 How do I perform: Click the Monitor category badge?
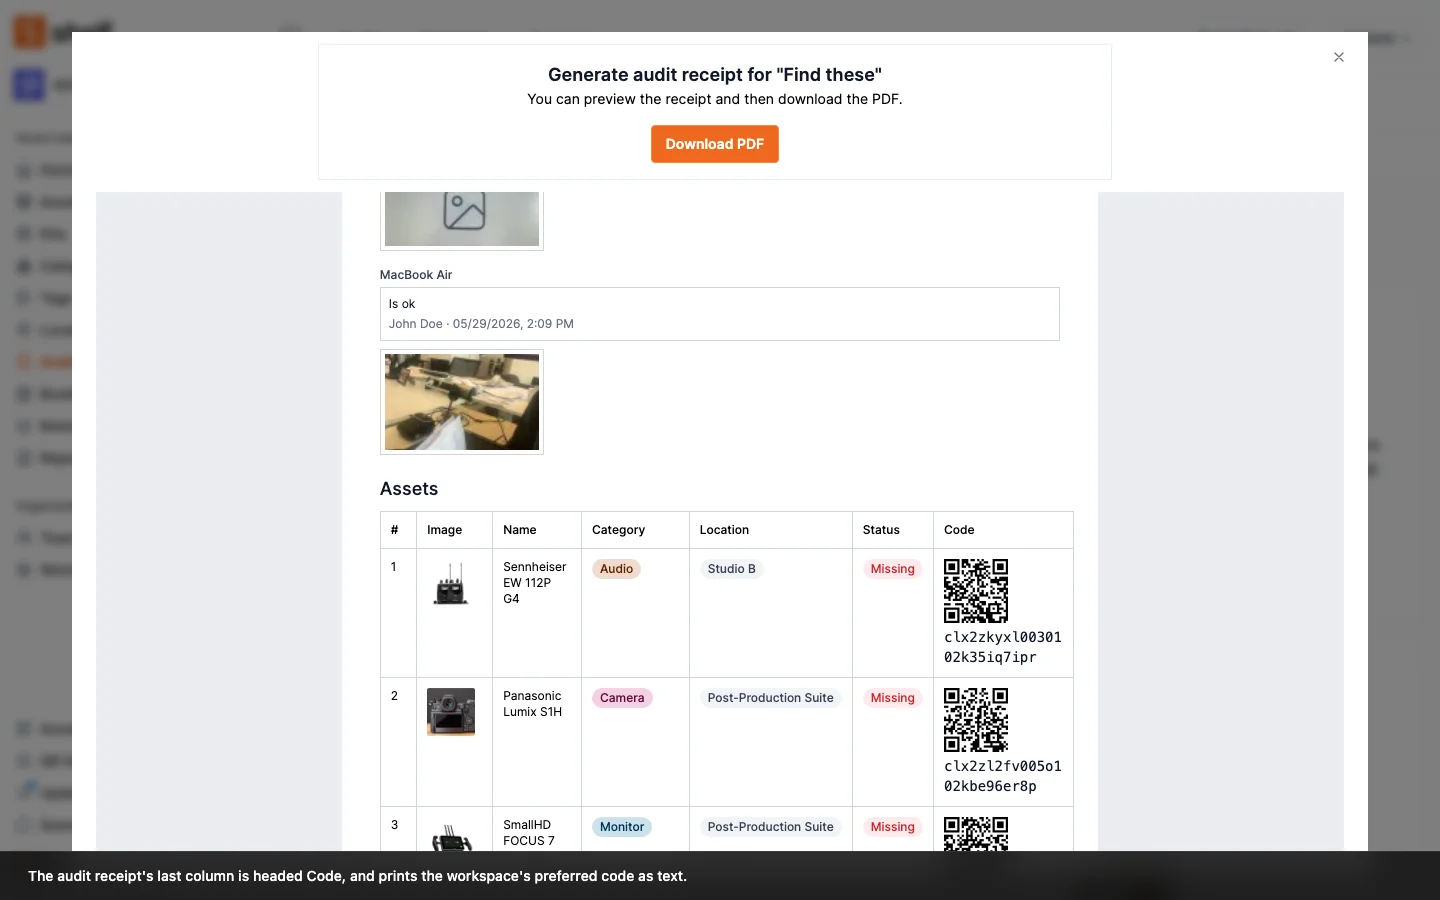pos(622,827)
